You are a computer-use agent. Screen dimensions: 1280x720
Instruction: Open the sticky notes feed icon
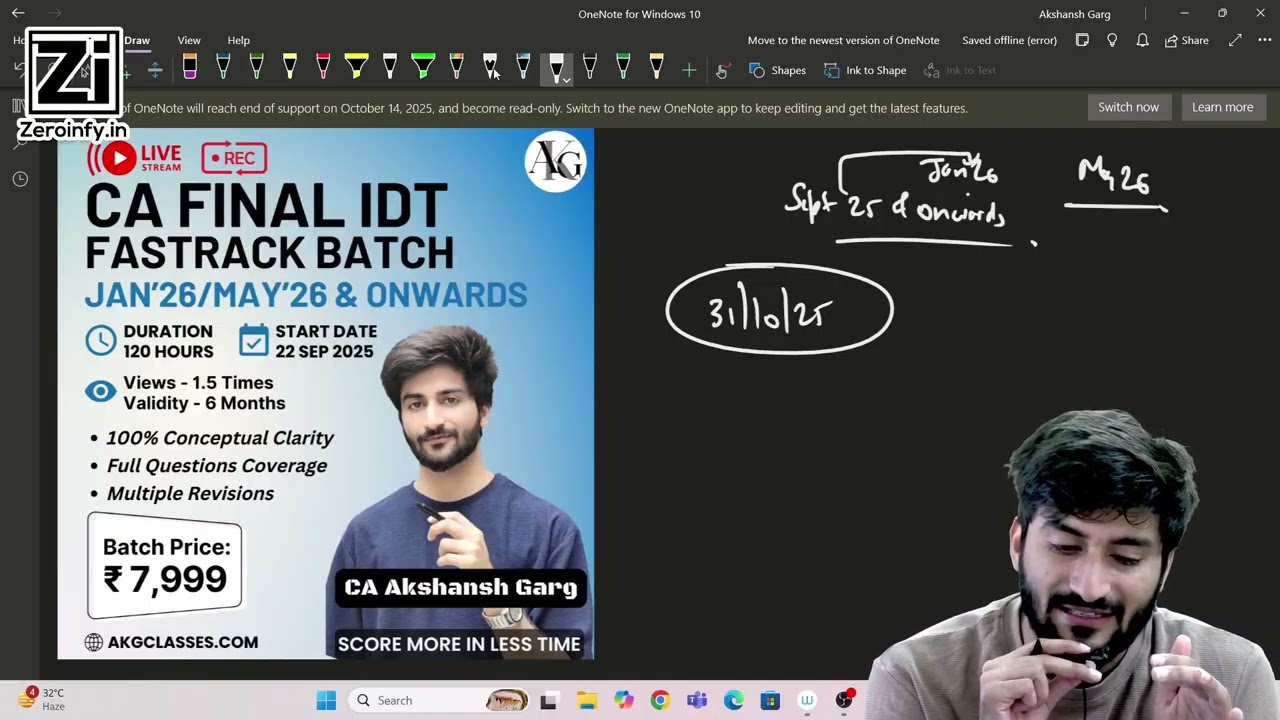(1082, 40)
